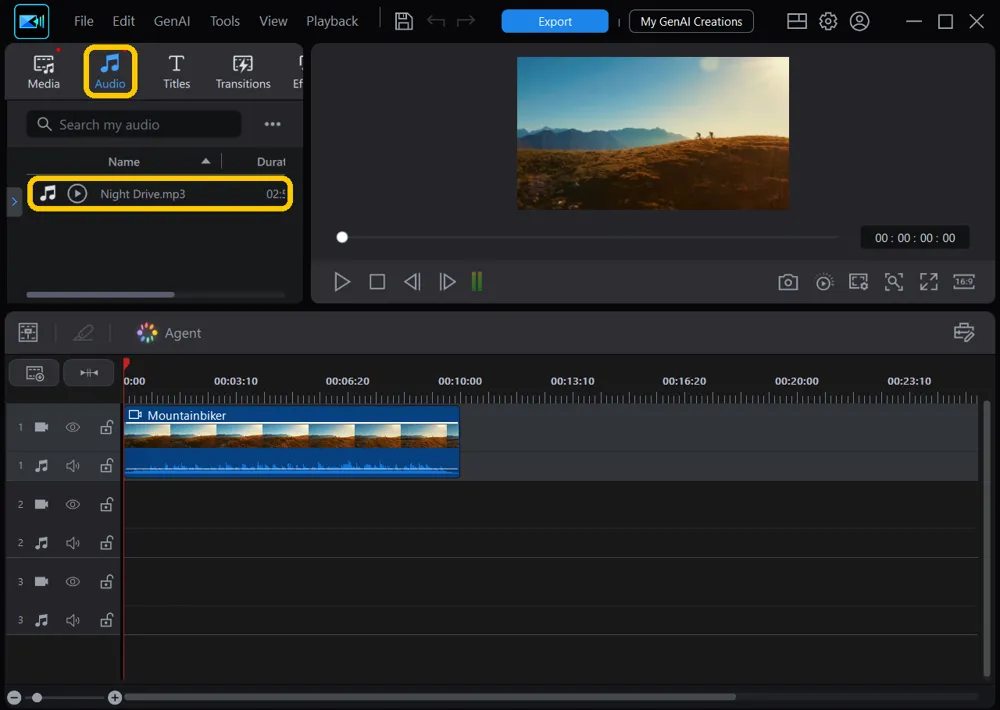Step to next frame
The width and height of the screenshot is (1000, 710).
click(447, 281)
